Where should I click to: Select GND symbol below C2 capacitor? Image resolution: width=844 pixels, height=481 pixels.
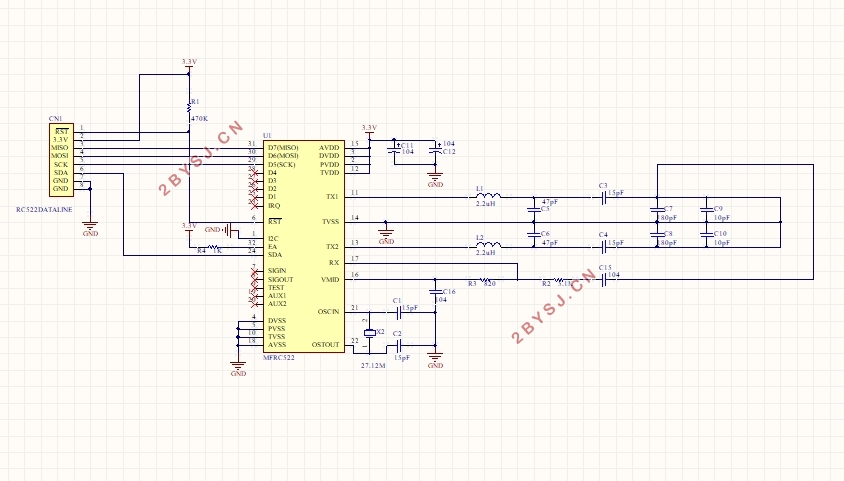[x=435, y=358]
